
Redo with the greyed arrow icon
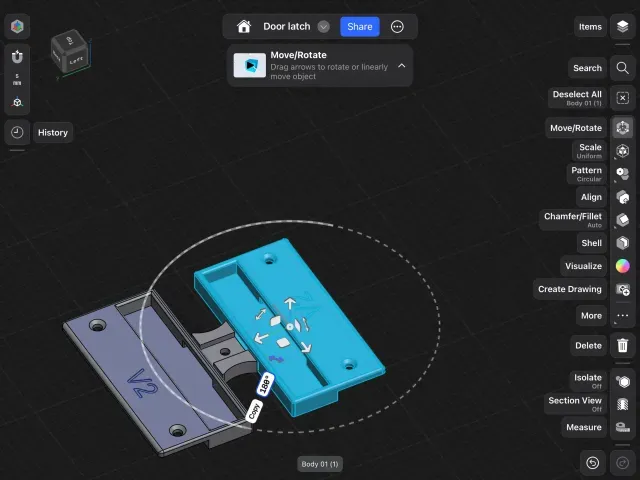pos(622,462)
